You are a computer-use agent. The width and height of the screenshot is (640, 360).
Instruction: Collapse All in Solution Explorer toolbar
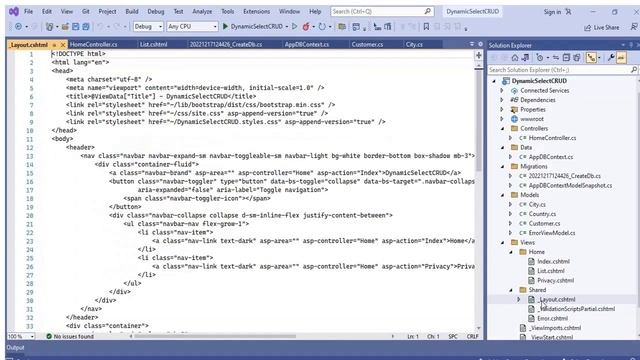tap(566, 58)
